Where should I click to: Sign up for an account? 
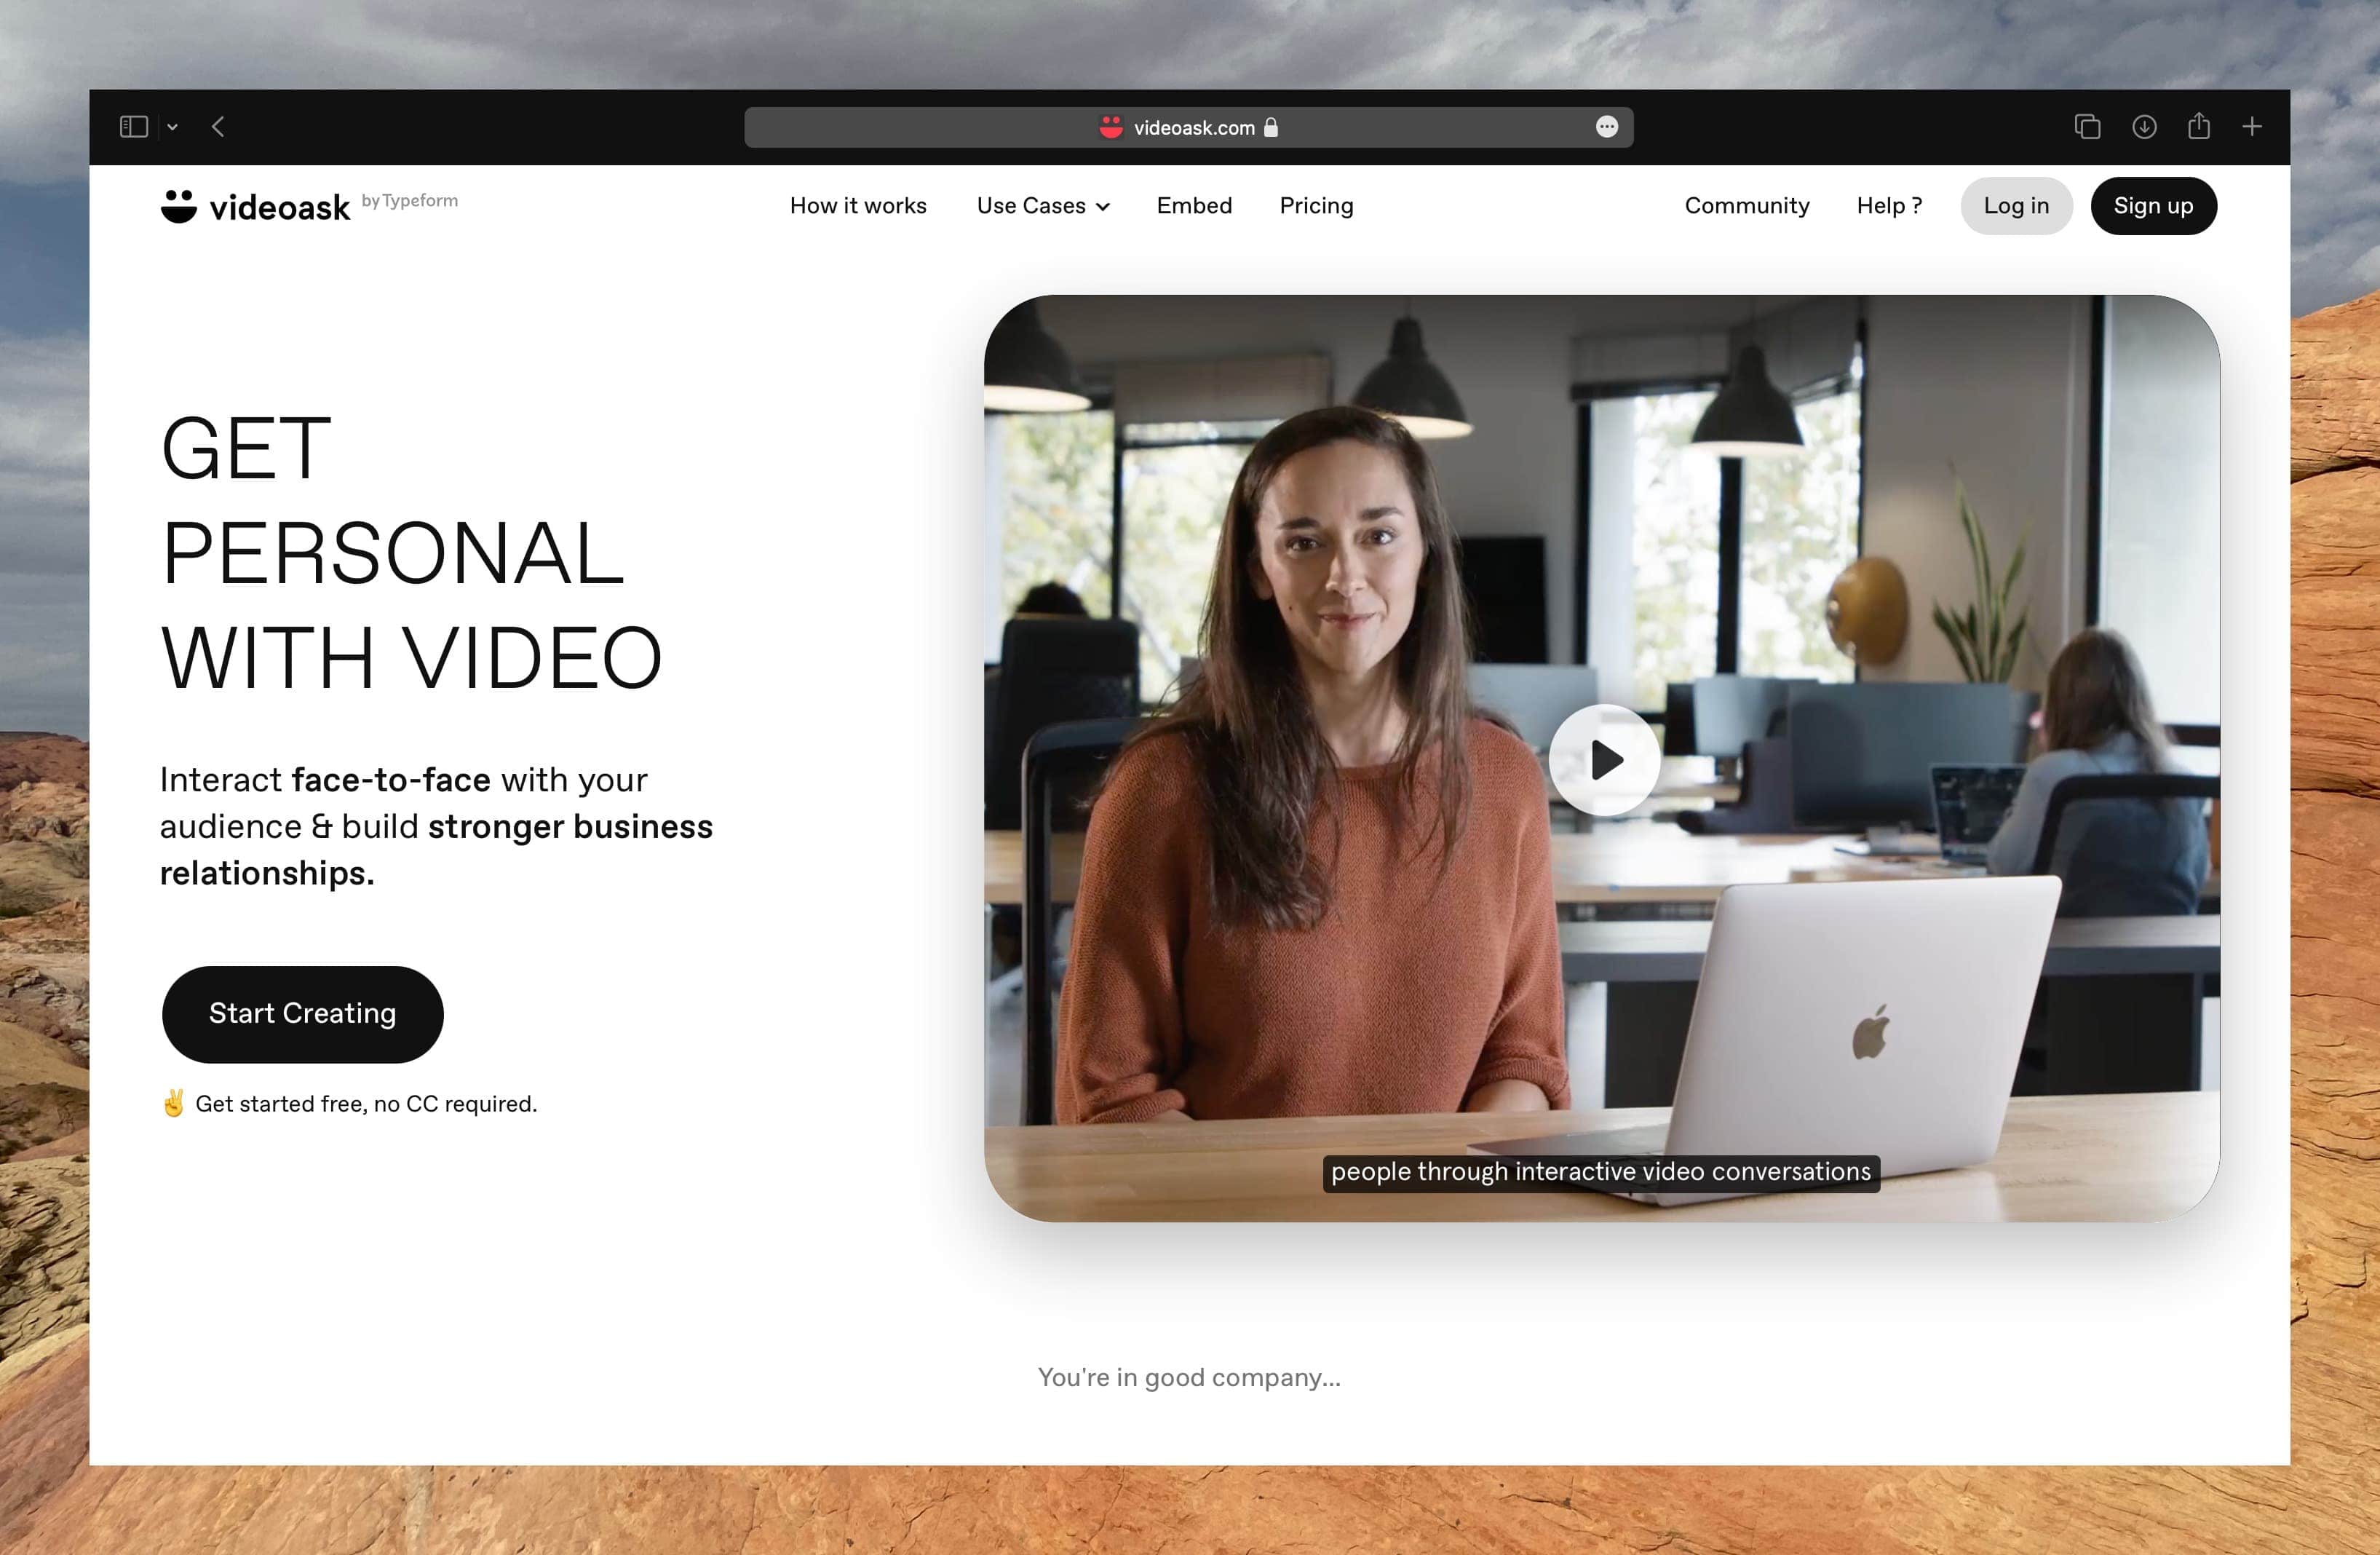[x=2153, y=206]
